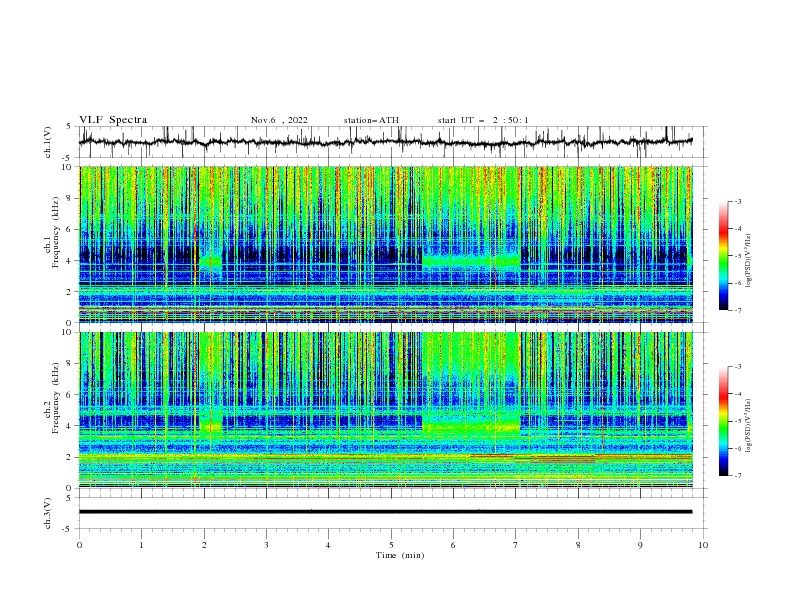
Task: Click time axis tick label "3"
Action: point(266,545)
